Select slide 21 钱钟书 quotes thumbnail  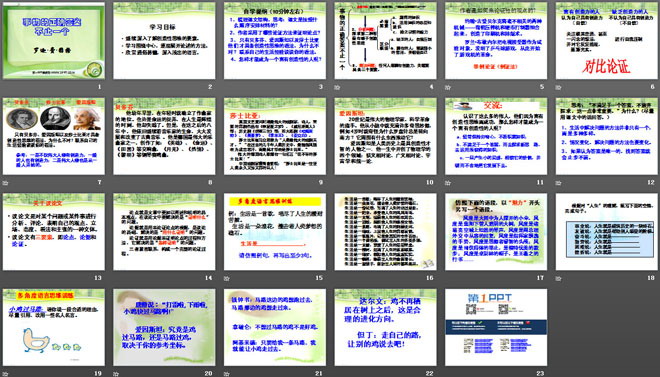(x=275, y=327)
